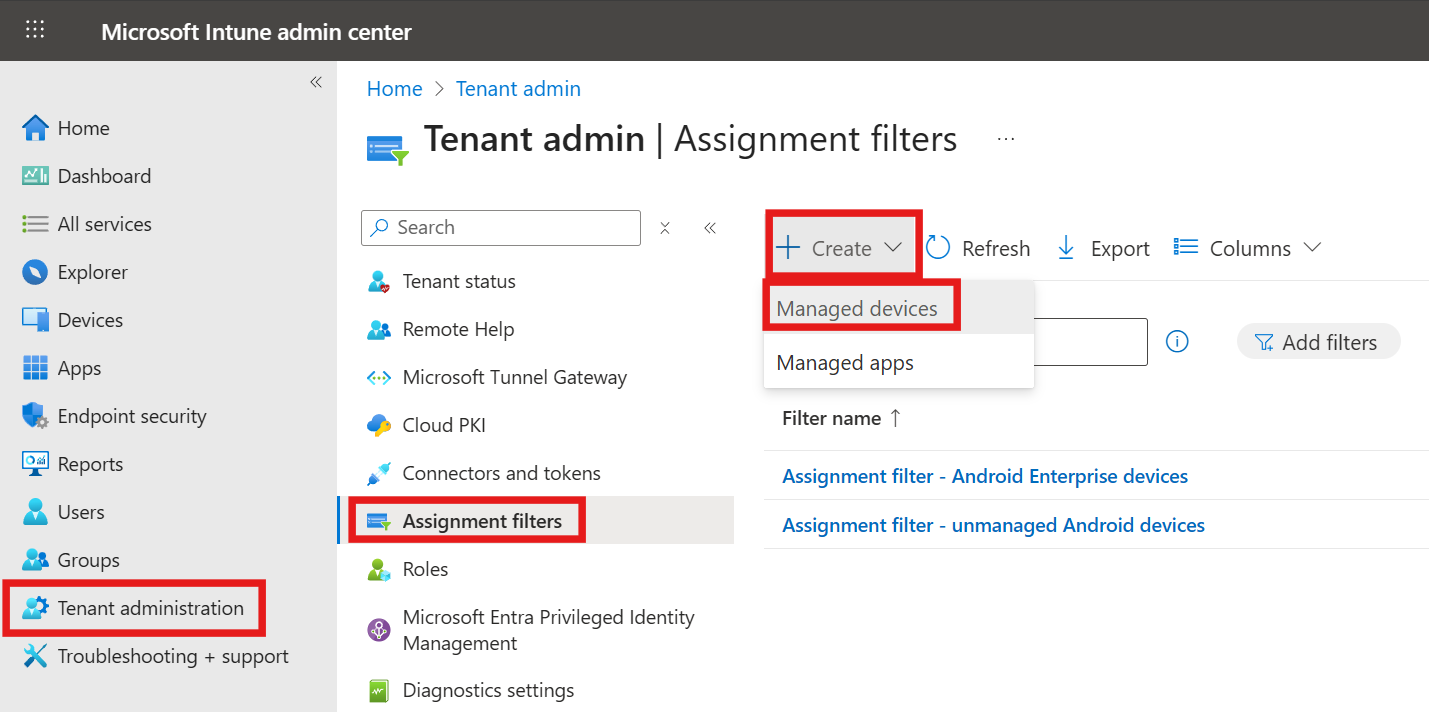The width and height of the screenshot is (1429, 712).
Task: Click the Explorer compass icon
Action: click(x=35, y=272)
